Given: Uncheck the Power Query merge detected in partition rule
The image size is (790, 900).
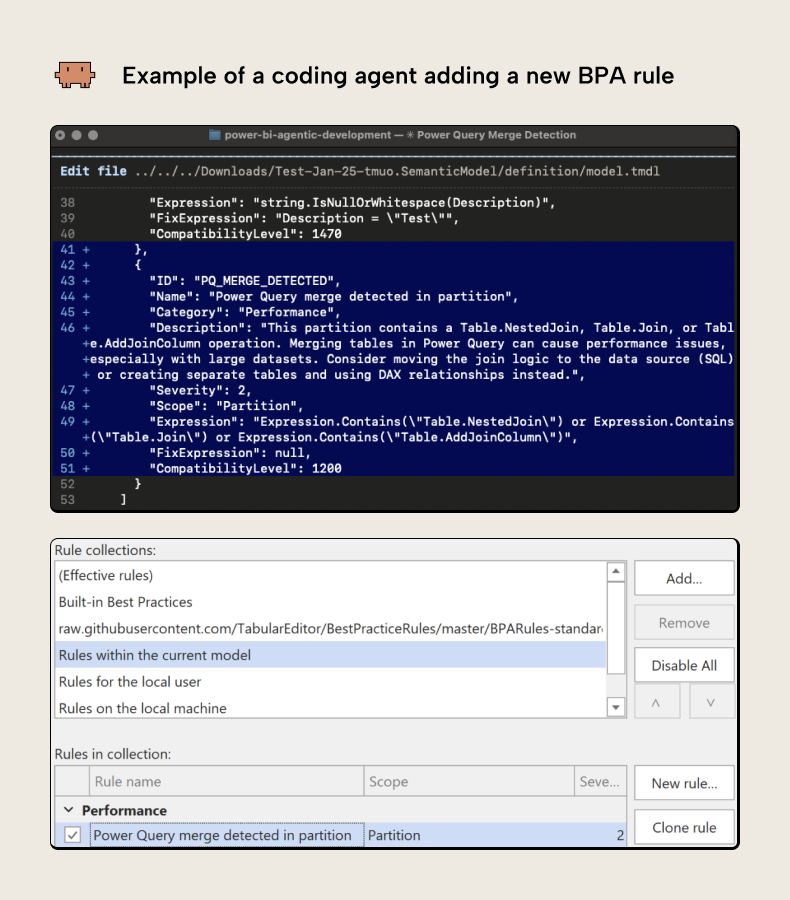Looking at the screenshot, I should (x=71, y=834).
